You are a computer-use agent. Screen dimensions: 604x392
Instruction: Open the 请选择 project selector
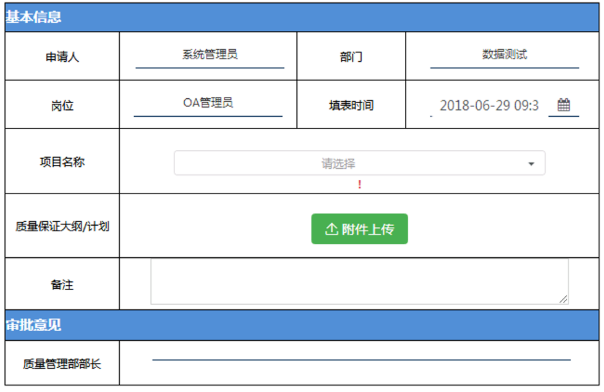click(359, 163)
